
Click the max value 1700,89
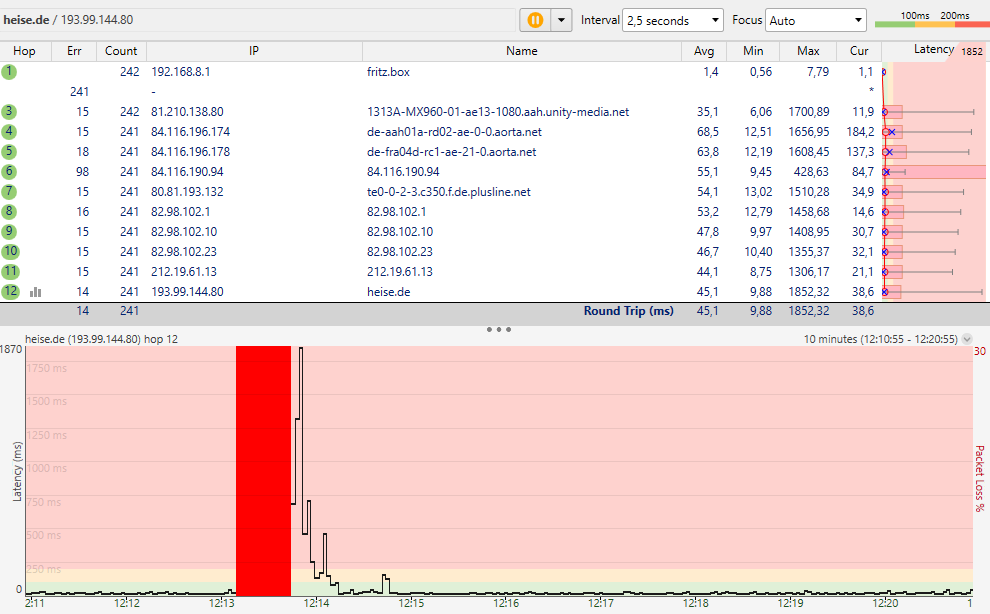pyautogui.click(x=809, y=112)
